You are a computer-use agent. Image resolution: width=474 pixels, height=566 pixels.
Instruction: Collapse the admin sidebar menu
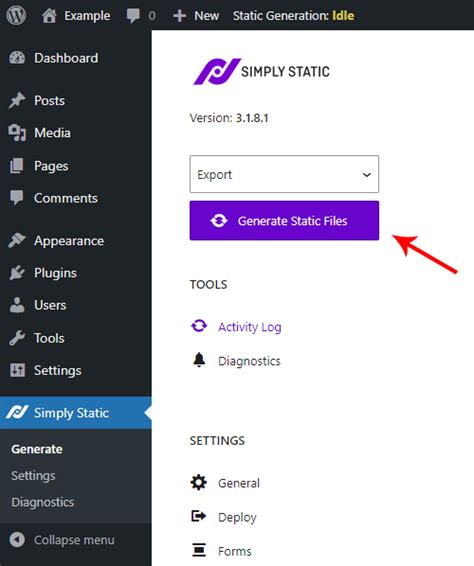pyautogui.click(x=62, y=540)
